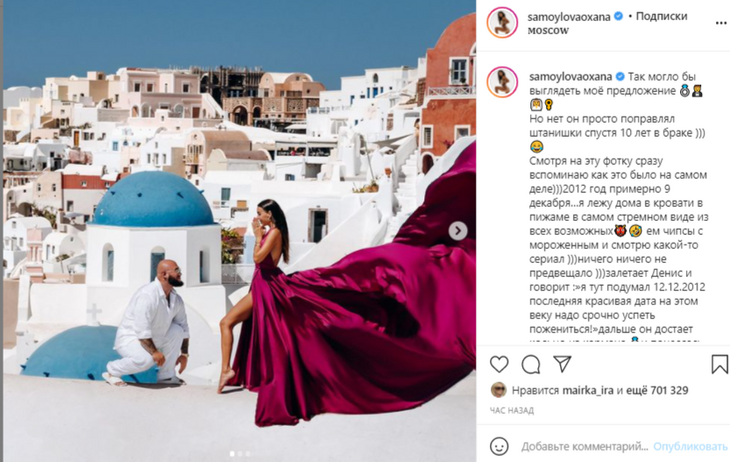Go to next photo with carousel arrow
Screen dimensions: 730x462
458,231
